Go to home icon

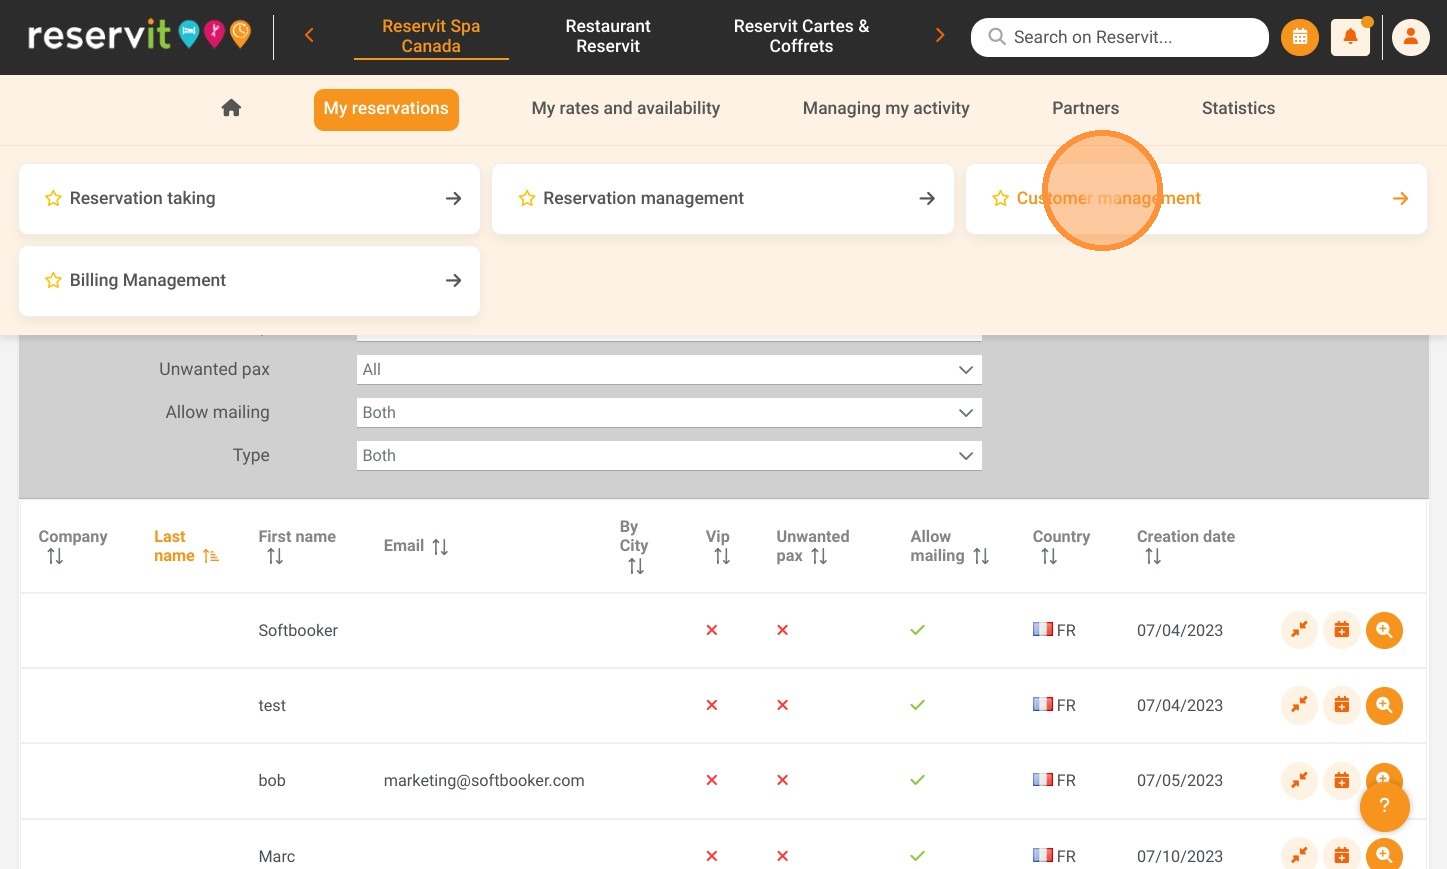(231, 108)
